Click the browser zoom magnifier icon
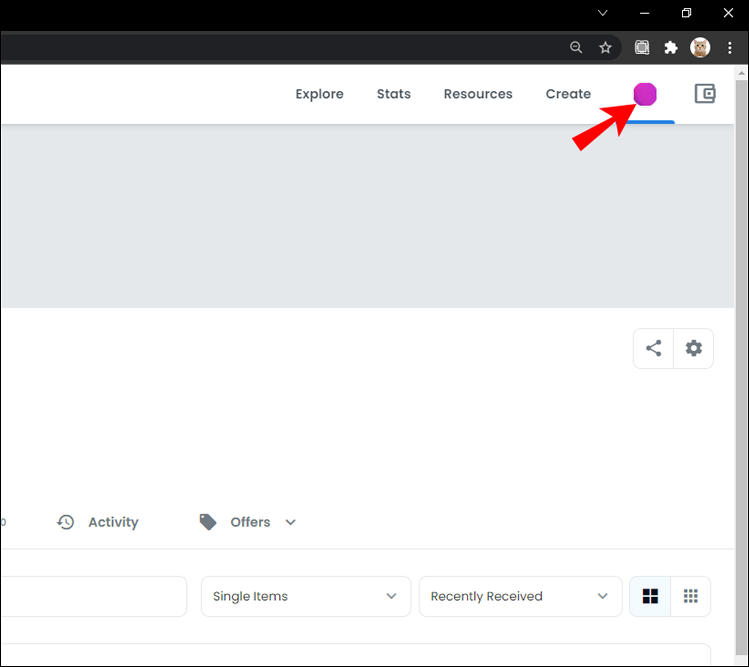 (576, 47)
